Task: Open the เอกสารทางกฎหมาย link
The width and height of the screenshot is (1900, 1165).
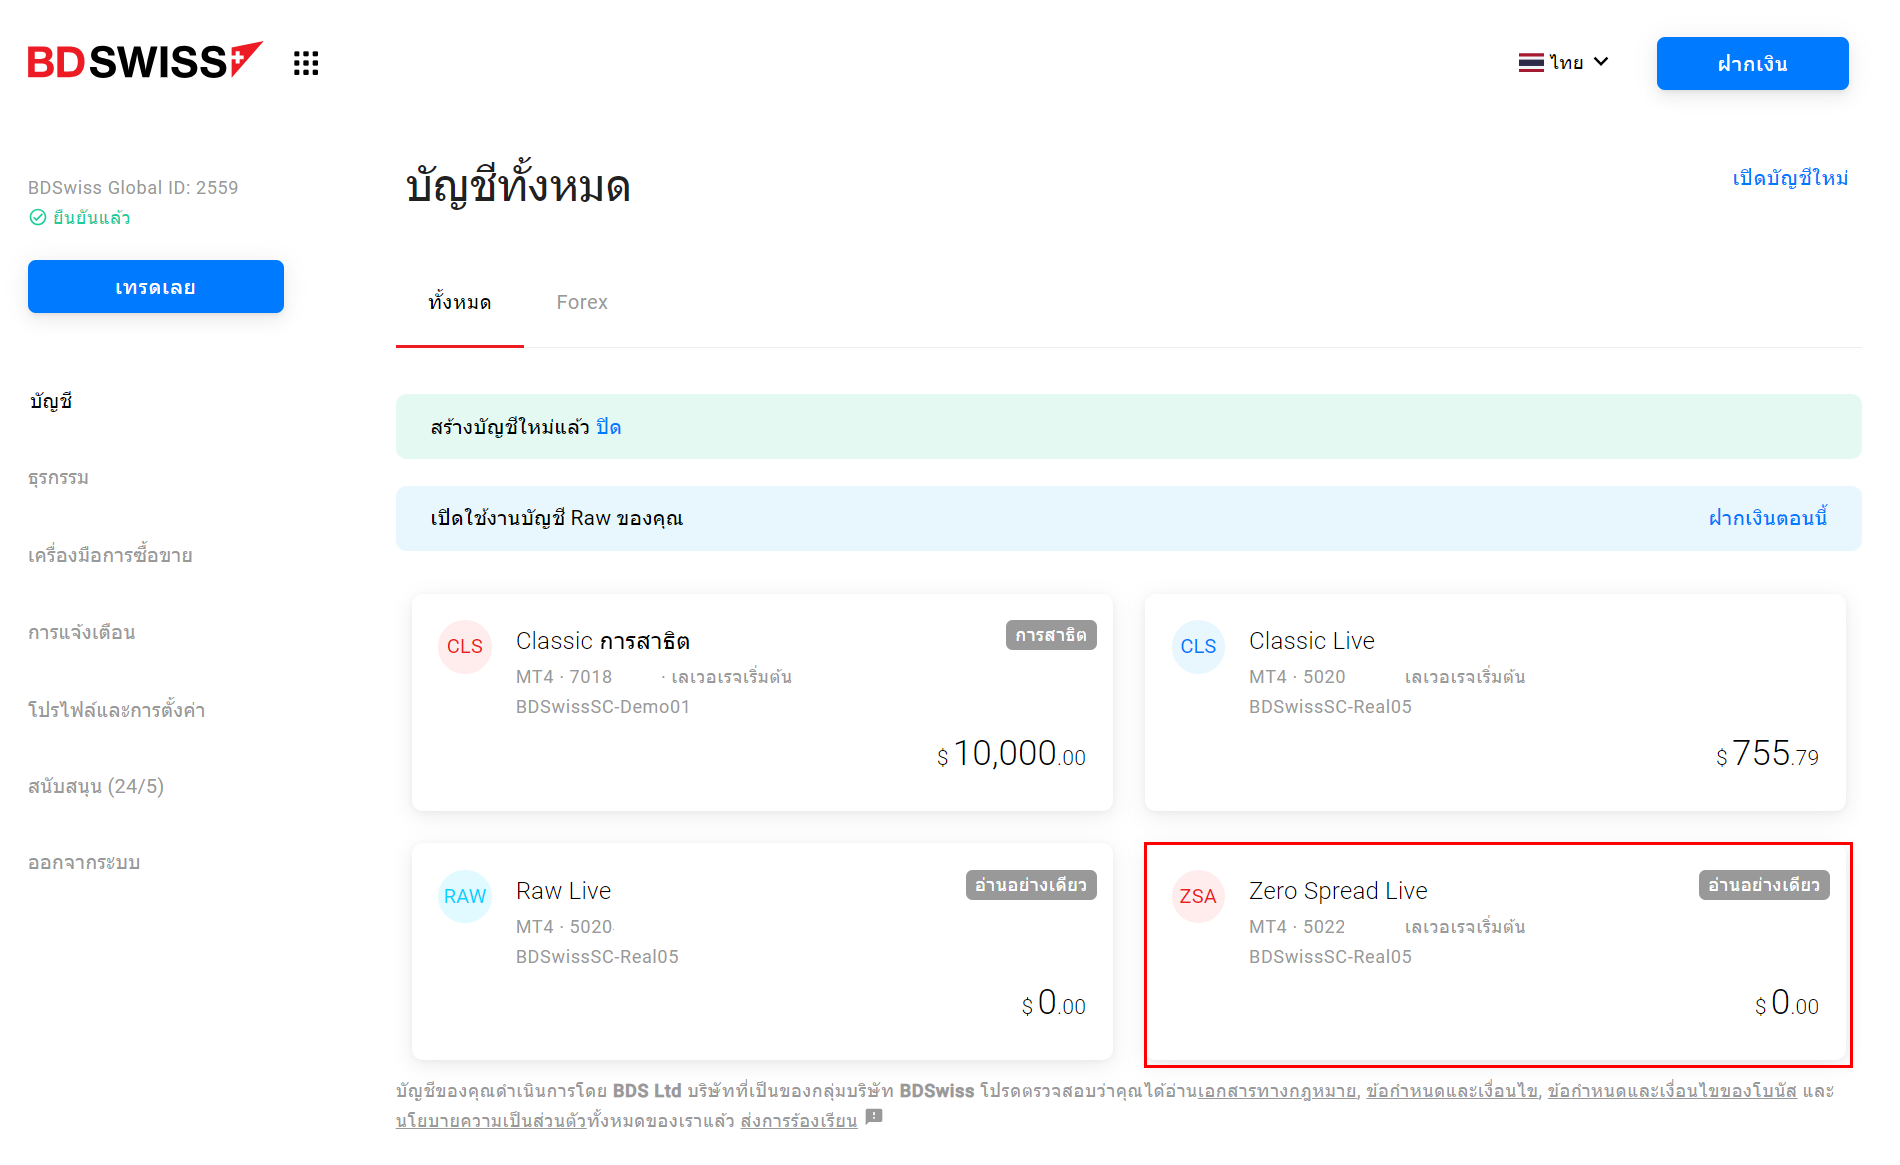Action: pyautogui.click(x=1276, y=1091)
